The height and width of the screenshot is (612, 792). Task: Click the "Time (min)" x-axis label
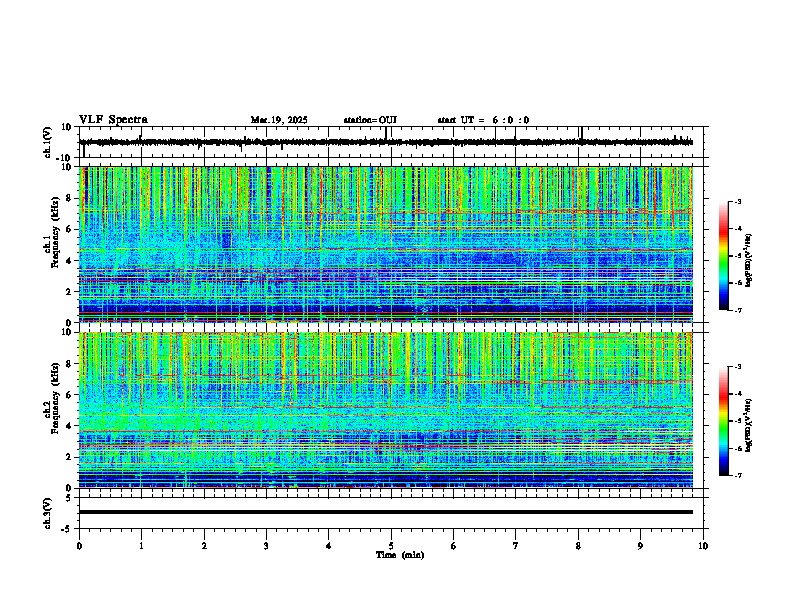[x=400, y=555]
